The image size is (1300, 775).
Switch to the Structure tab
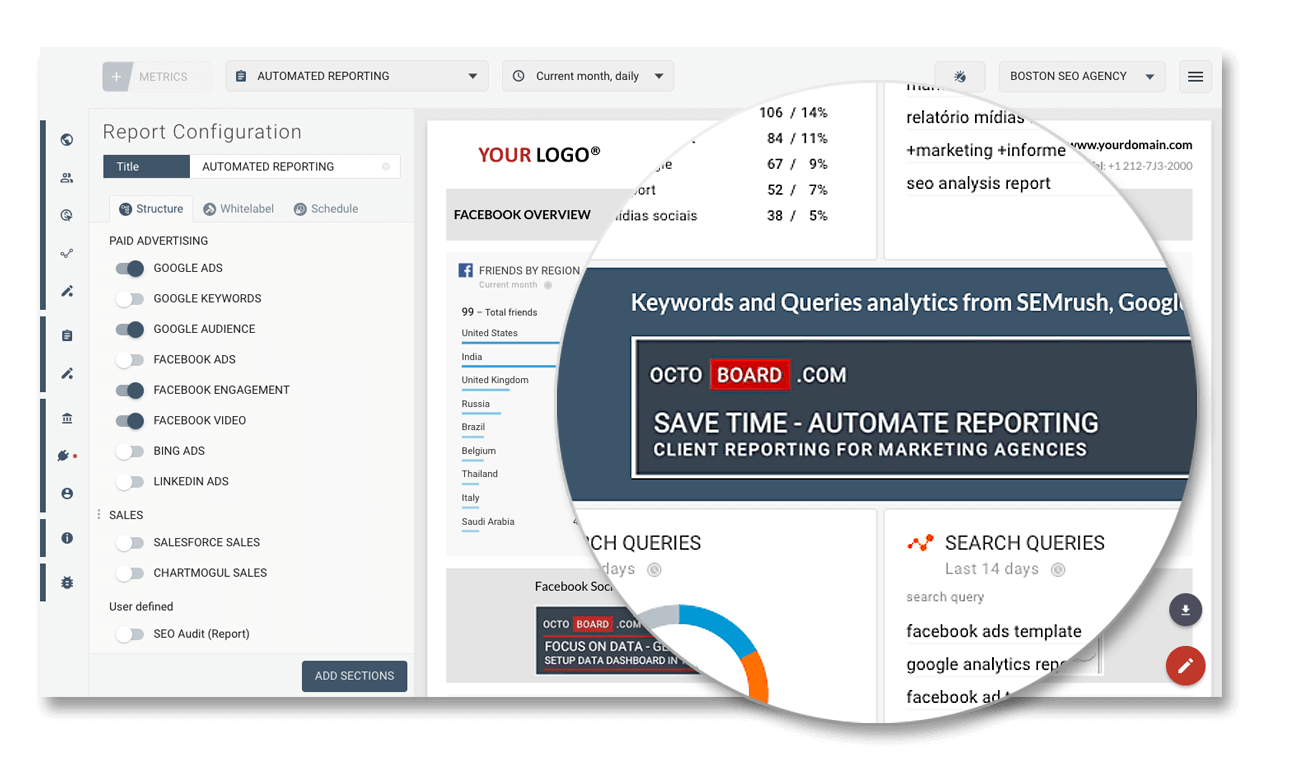pyautogui.click(x=151, y=209)
